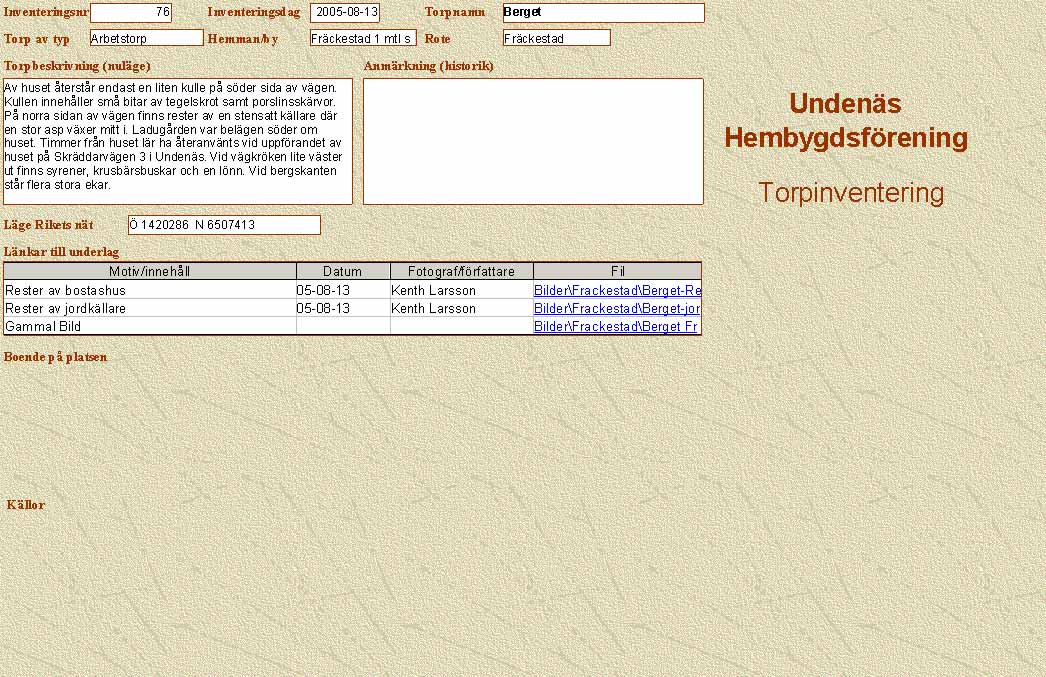Viewport: 1046px width, 677px height.
Task: Click the Datum column header
Action: 343,272
